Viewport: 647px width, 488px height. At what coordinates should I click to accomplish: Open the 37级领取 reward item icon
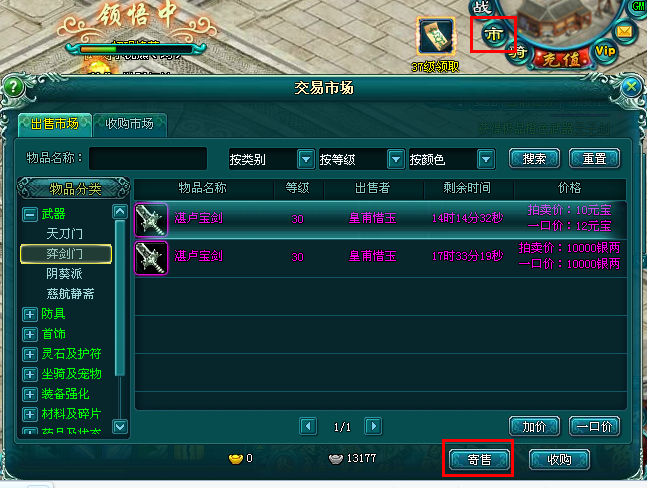[436, 37]
